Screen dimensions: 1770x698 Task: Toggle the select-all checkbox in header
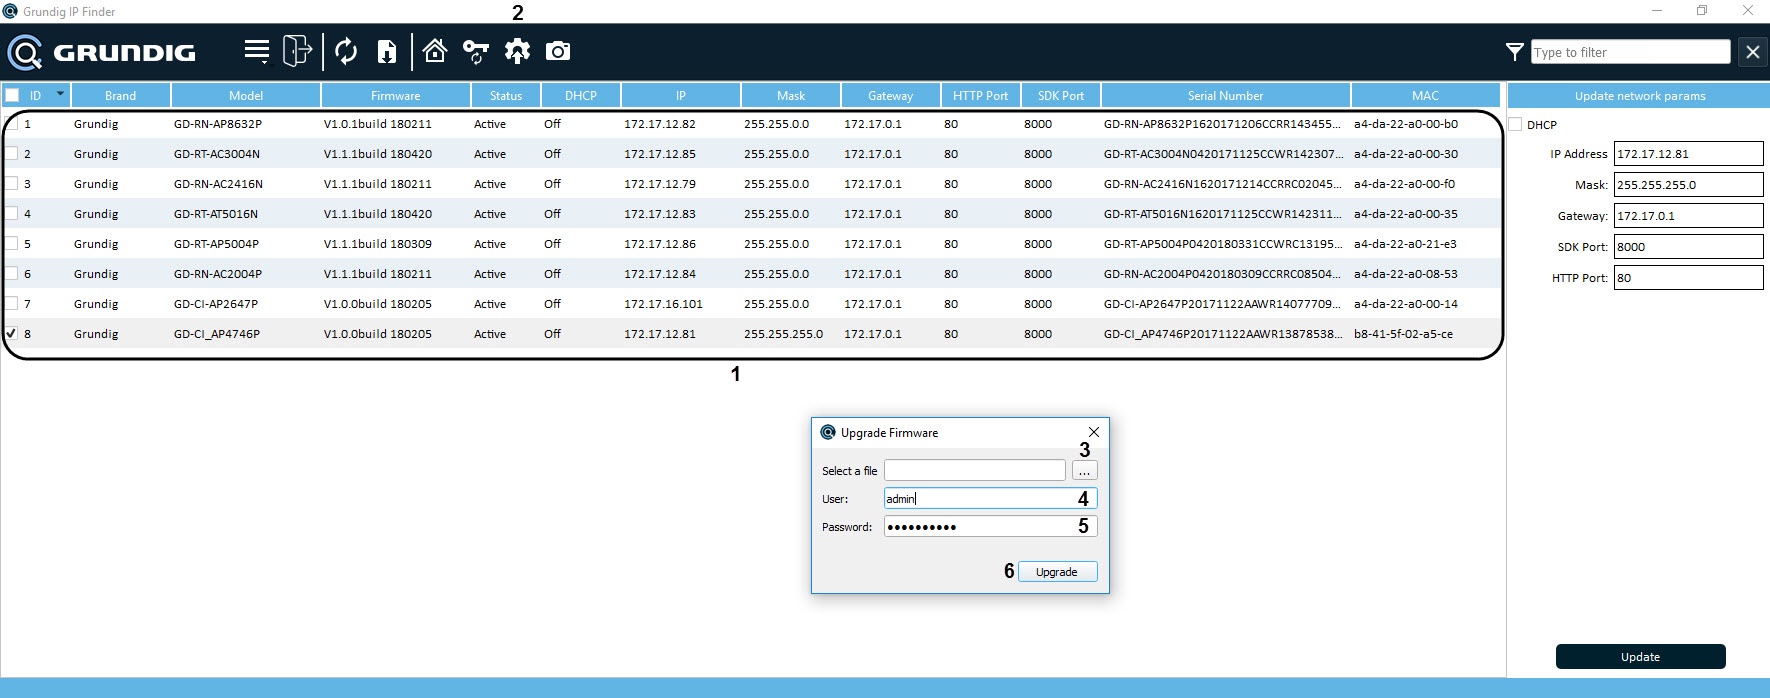point(12,95)
